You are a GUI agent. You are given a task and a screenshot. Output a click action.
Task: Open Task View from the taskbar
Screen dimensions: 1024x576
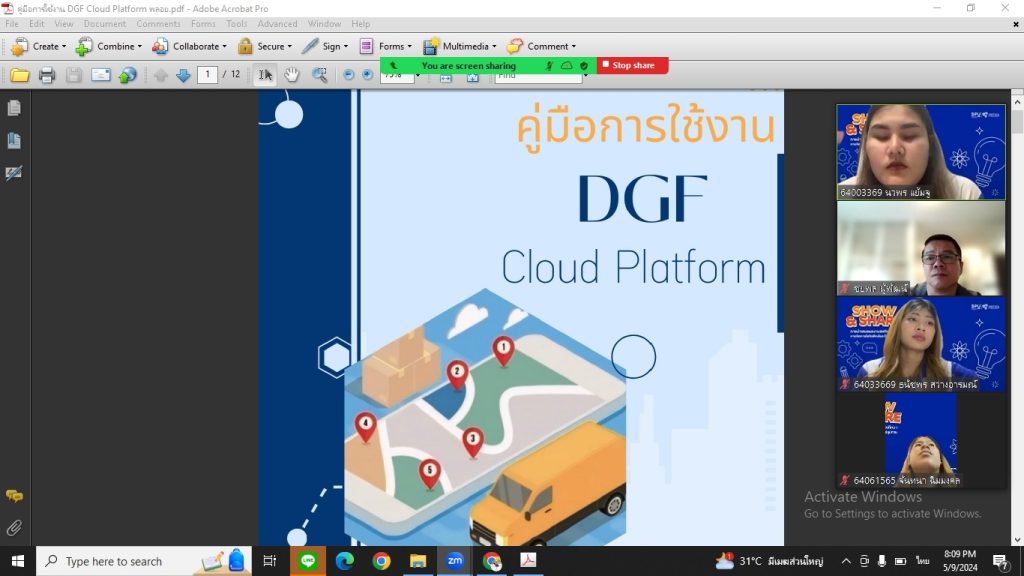(269, 561)
